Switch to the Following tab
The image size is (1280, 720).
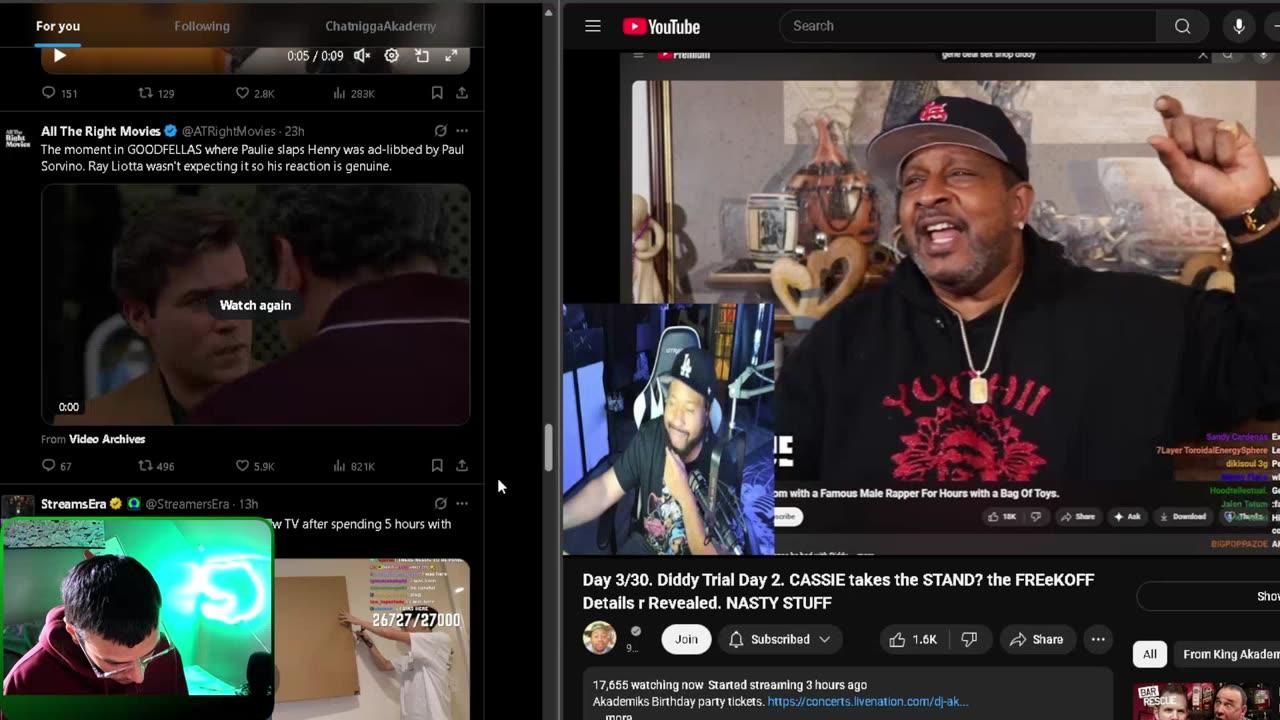[202, 26]
